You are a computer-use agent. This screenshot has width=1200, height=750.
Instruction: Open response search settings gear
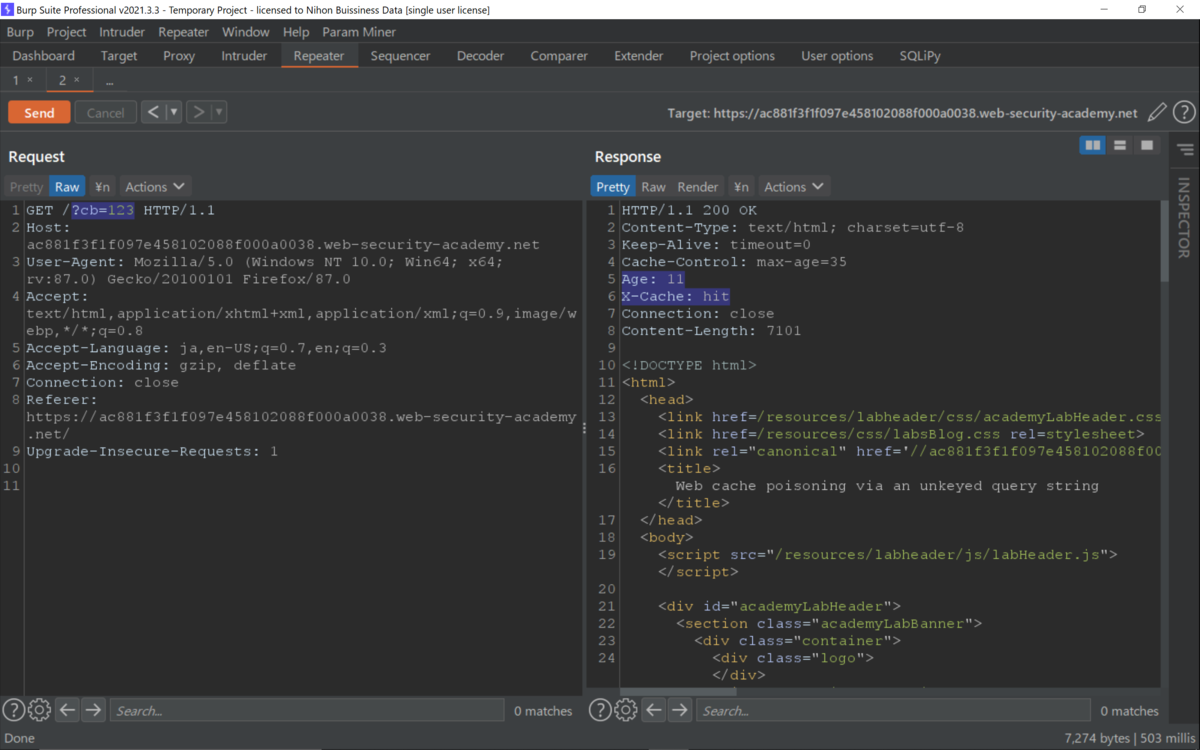tap(626, 710)
